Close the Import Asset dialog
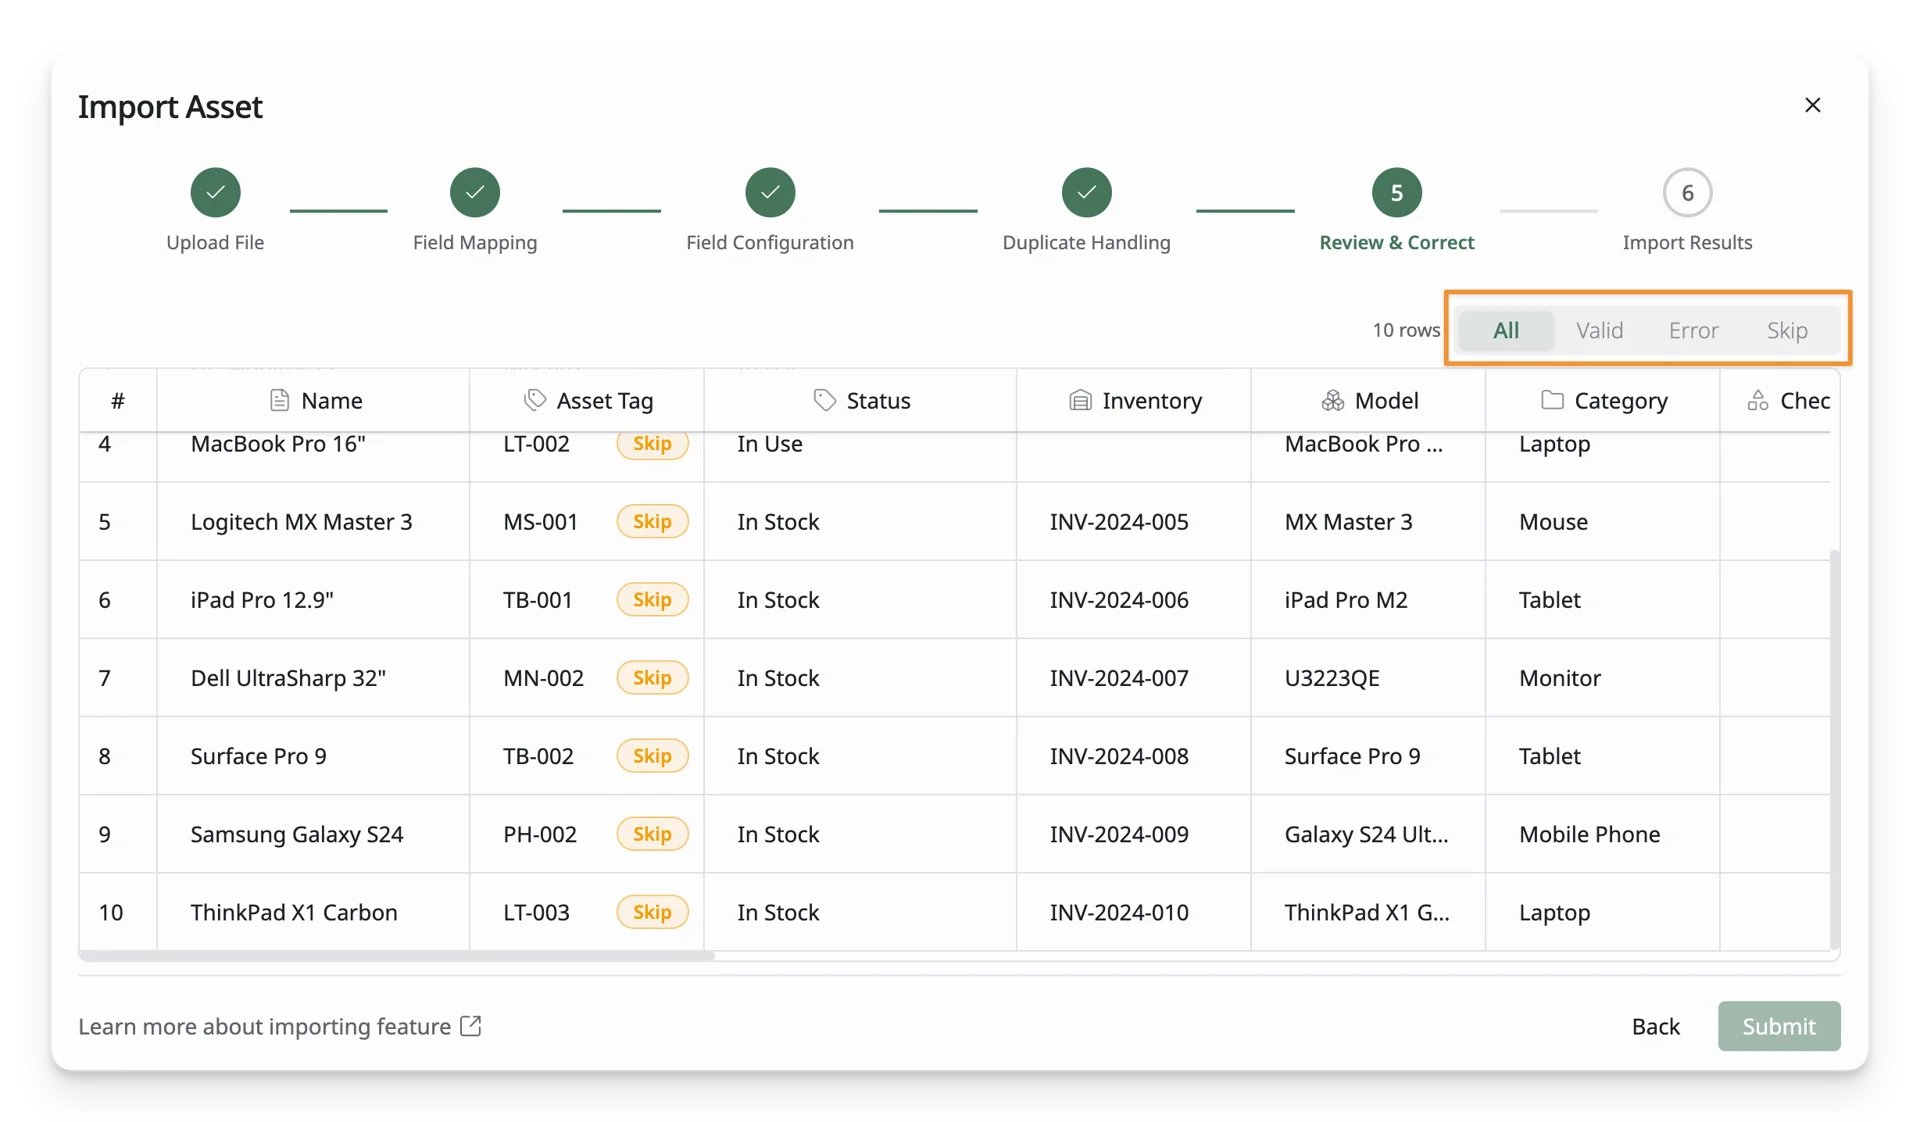This screenshot has height=1122, width=1920. pyautogui.click(x=1813, y=105)
